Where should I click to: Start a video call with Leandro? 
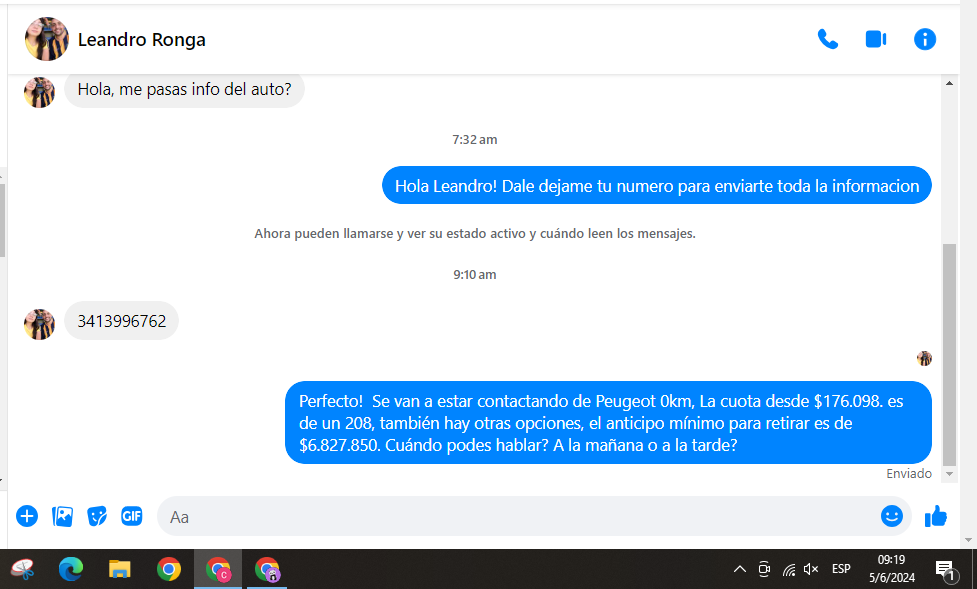point(876,39)
